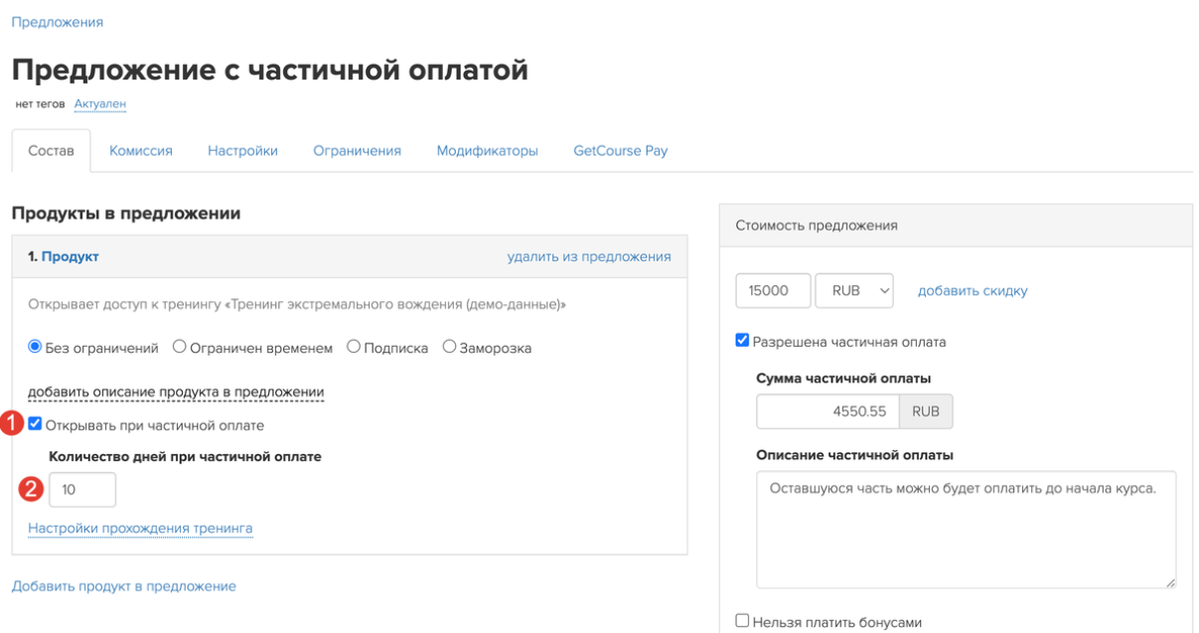Click the Стоимость предложения panel header

click(956, 226)
